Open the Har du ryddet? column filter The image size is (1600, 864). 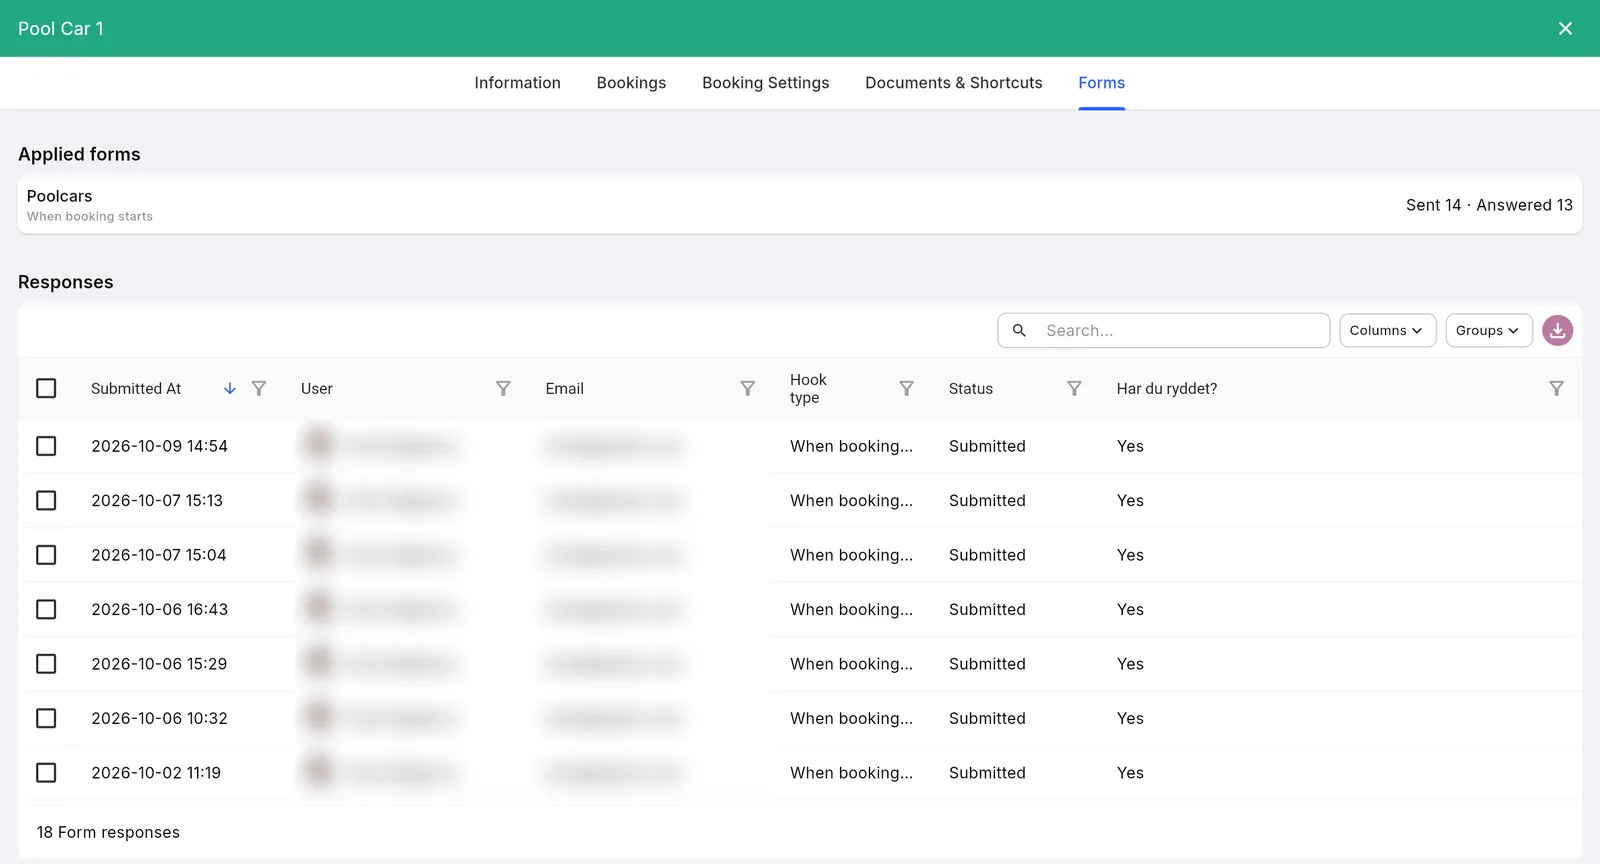1556,388
